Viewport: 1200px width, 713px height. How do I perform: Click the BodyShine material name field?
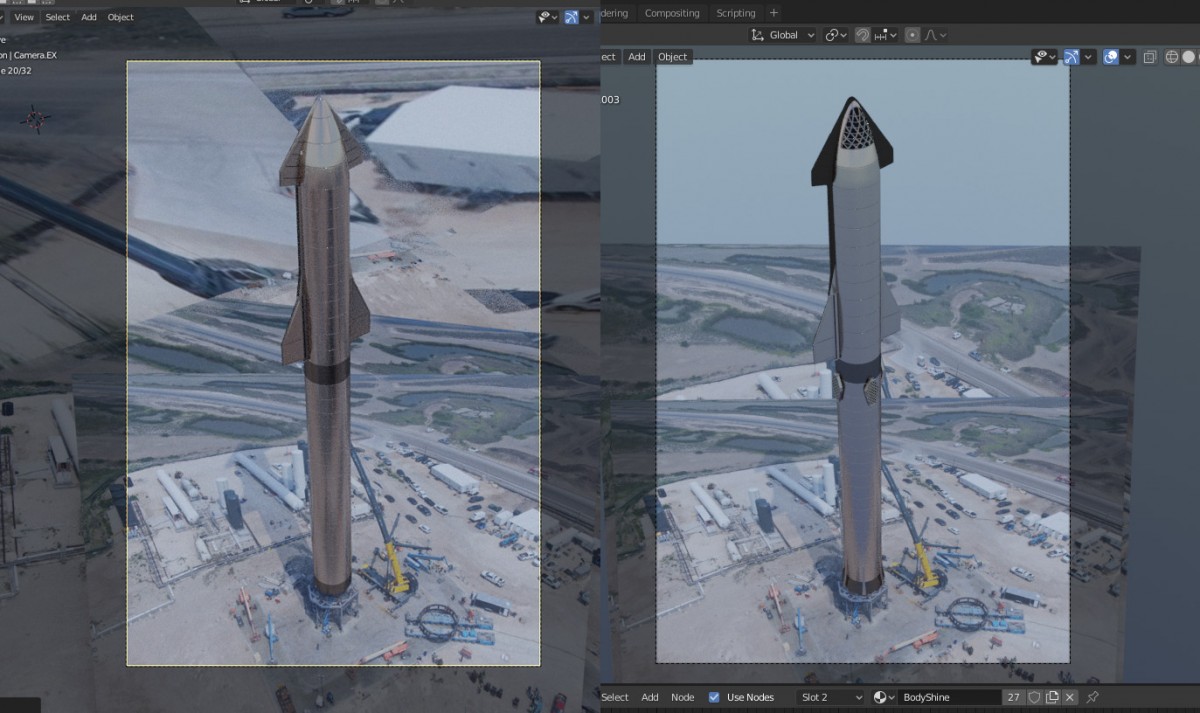[948, 697]
